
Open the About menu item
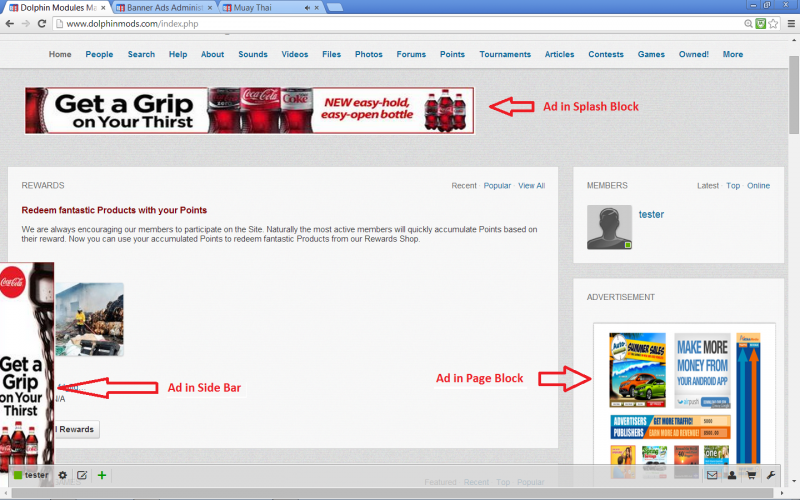tap(212, 54)
